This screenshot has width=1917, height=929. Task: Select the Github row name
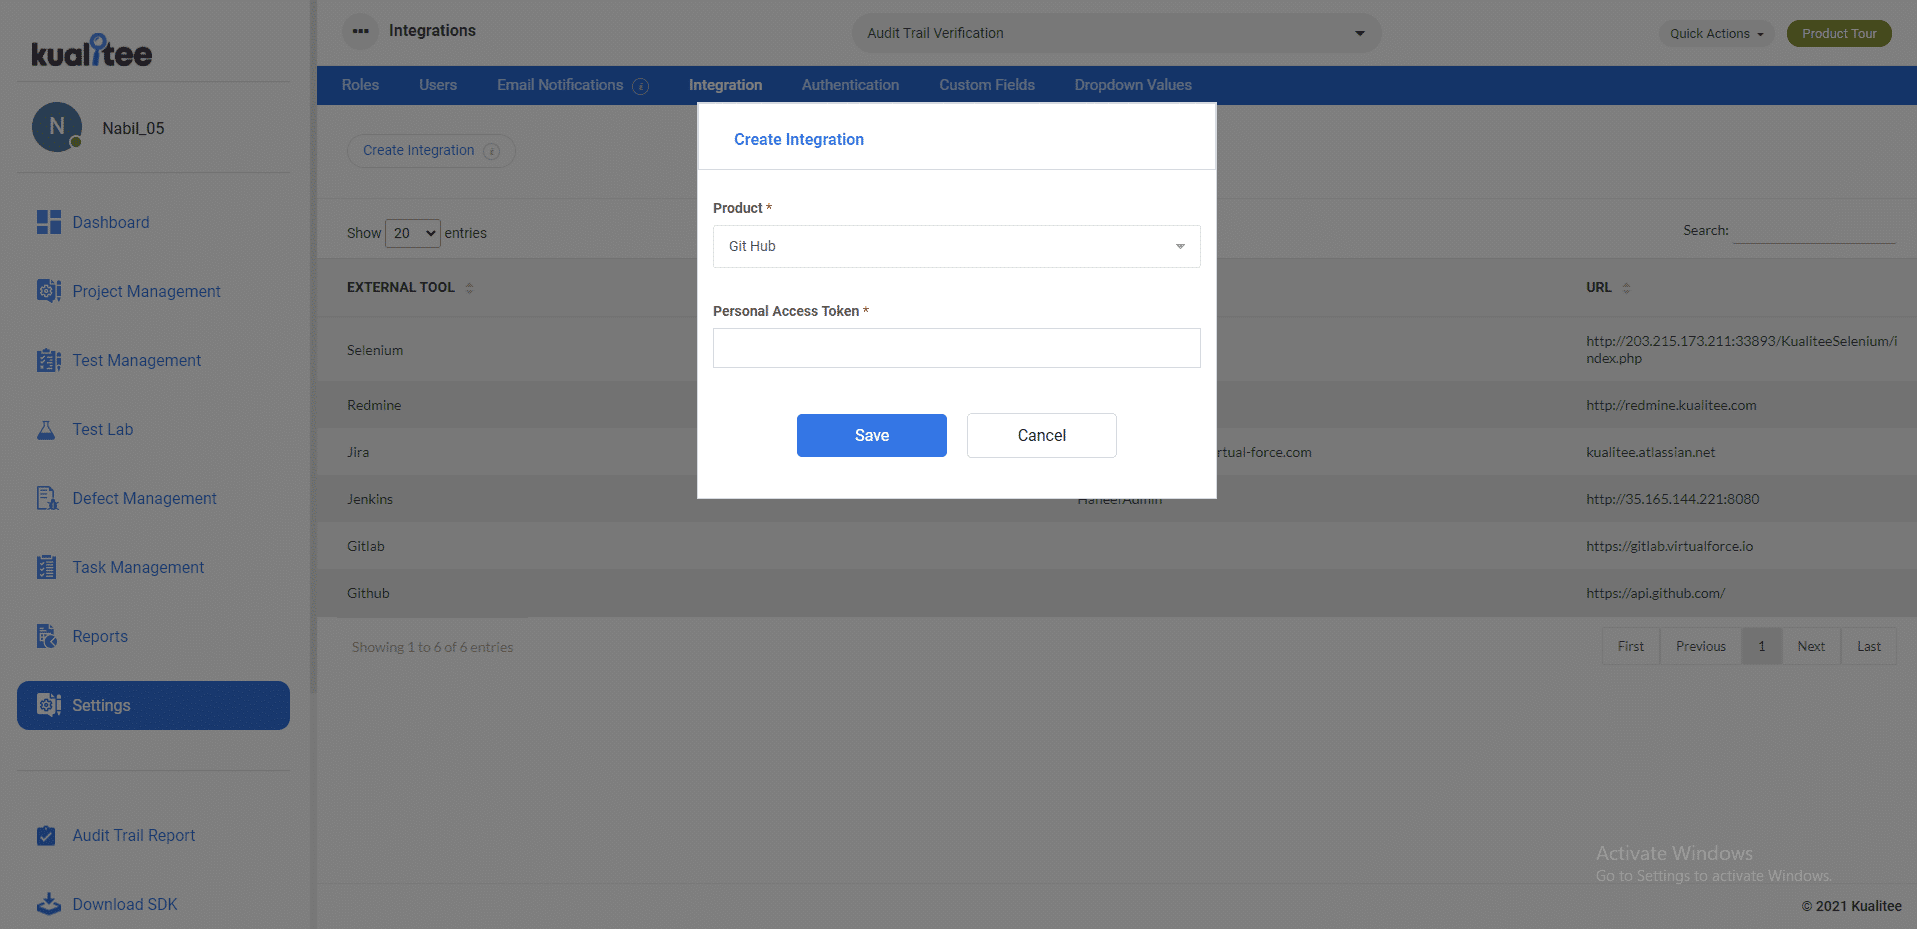click(x=368, y=593)
